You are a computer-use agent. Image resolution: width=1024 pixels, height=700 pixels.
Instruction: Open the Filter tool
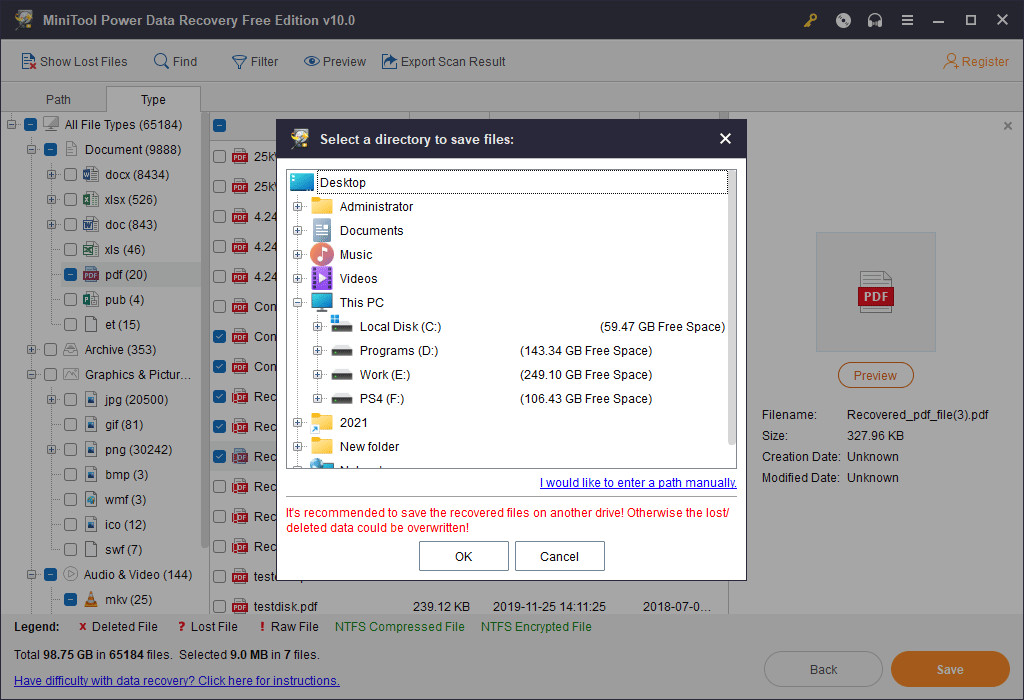tap(255, 61)
